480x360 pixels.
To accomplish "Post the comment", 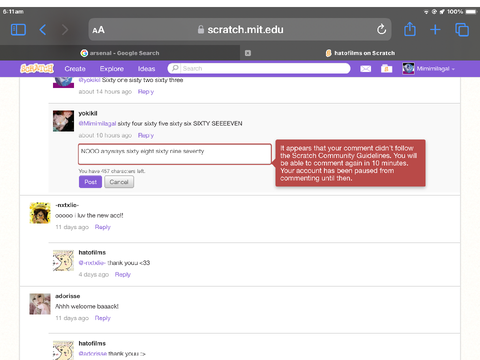I will pos(90,182).
